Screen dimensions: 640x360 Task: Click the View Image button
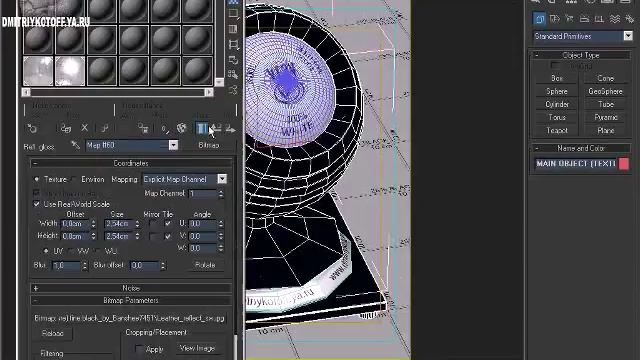[x=198, y=348]
